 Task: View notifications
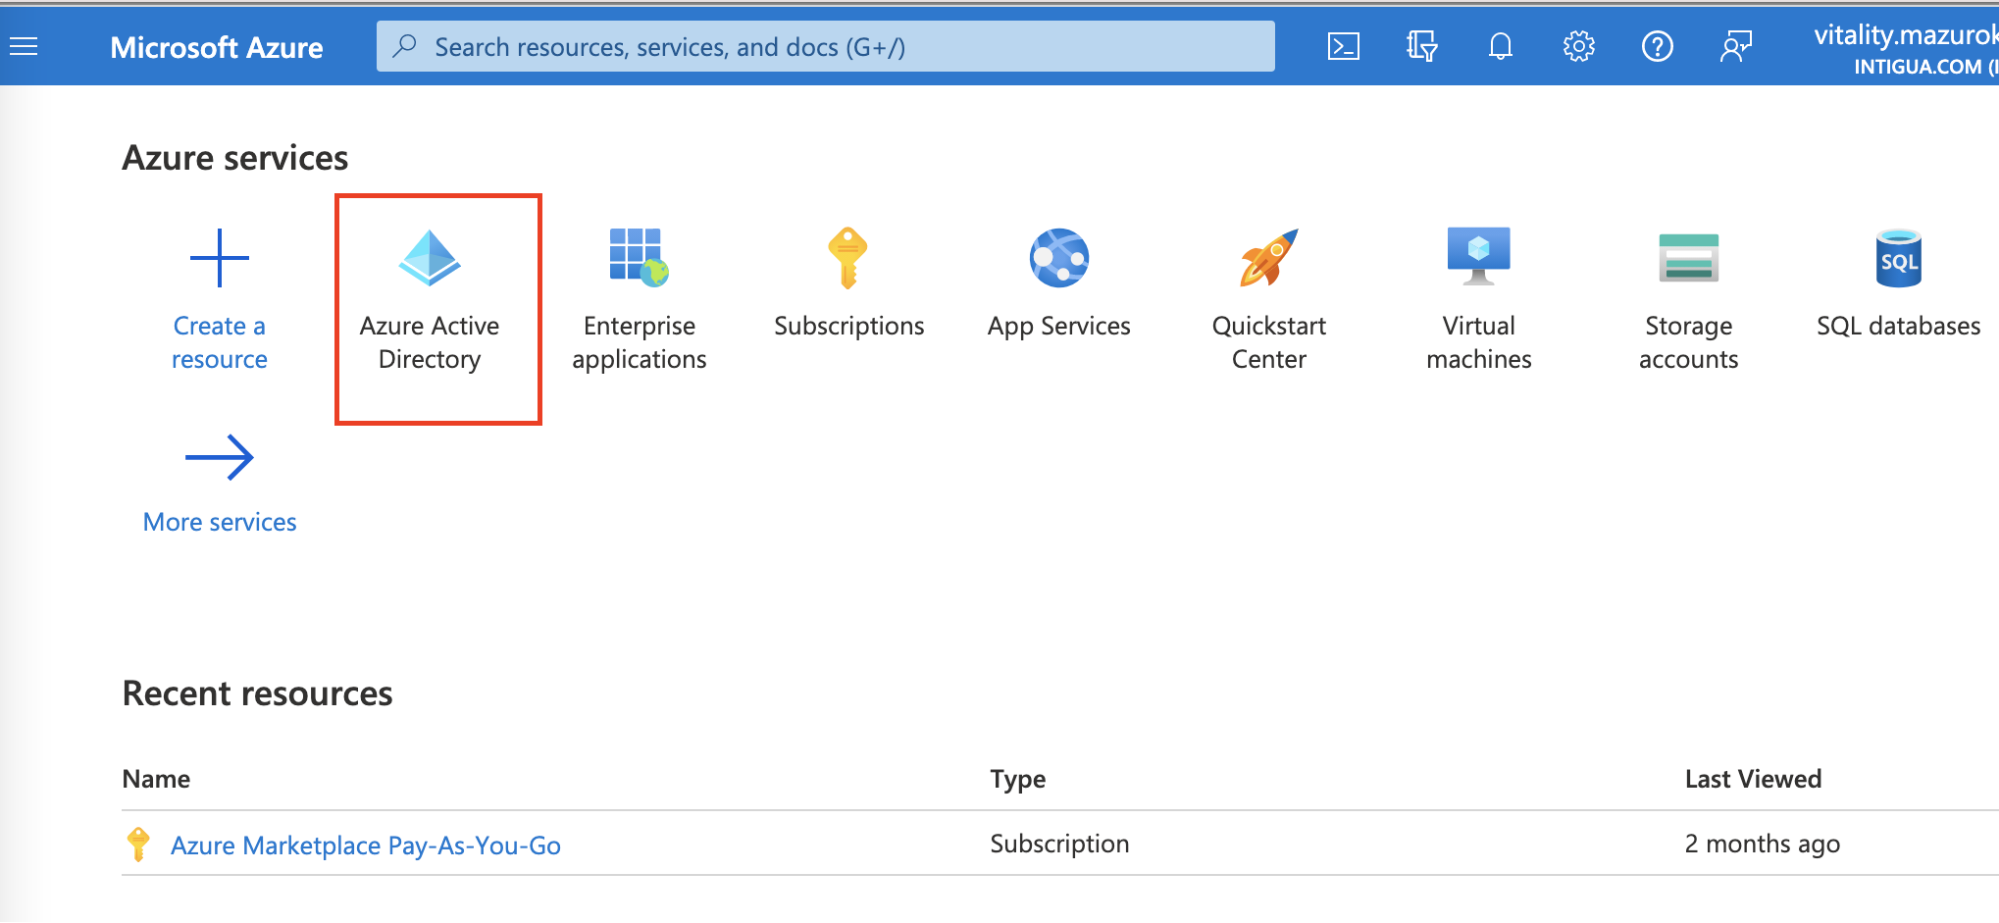point(1499,46)
